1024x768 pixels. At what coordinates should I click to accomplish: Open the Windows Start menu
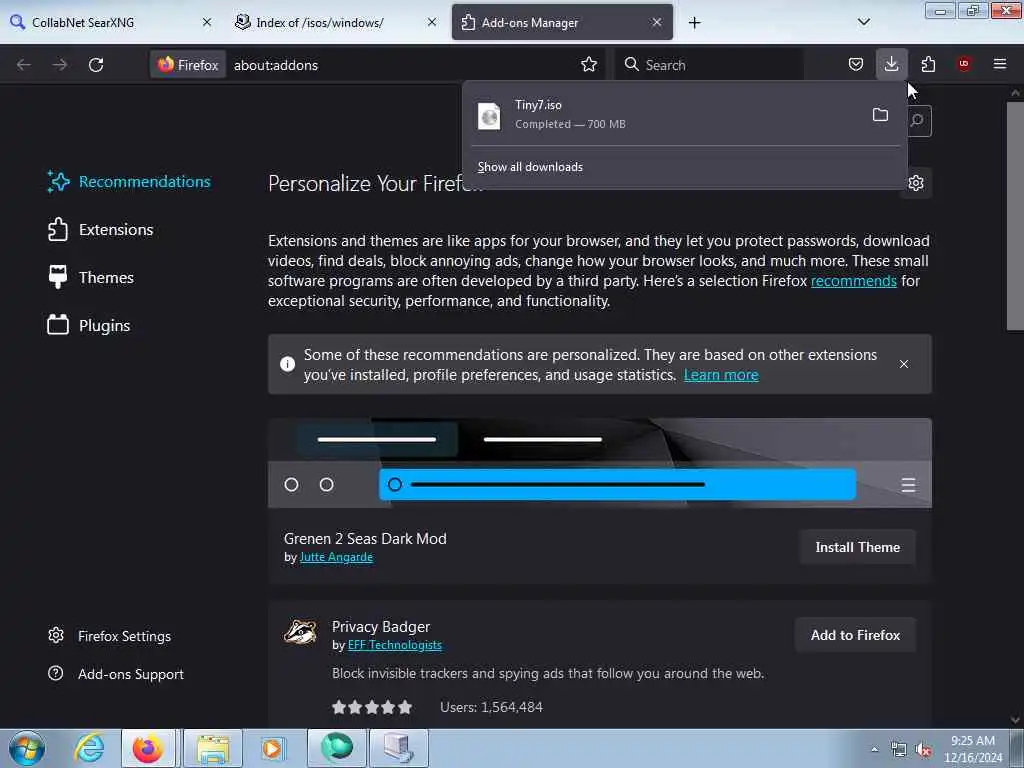(27, 748)
